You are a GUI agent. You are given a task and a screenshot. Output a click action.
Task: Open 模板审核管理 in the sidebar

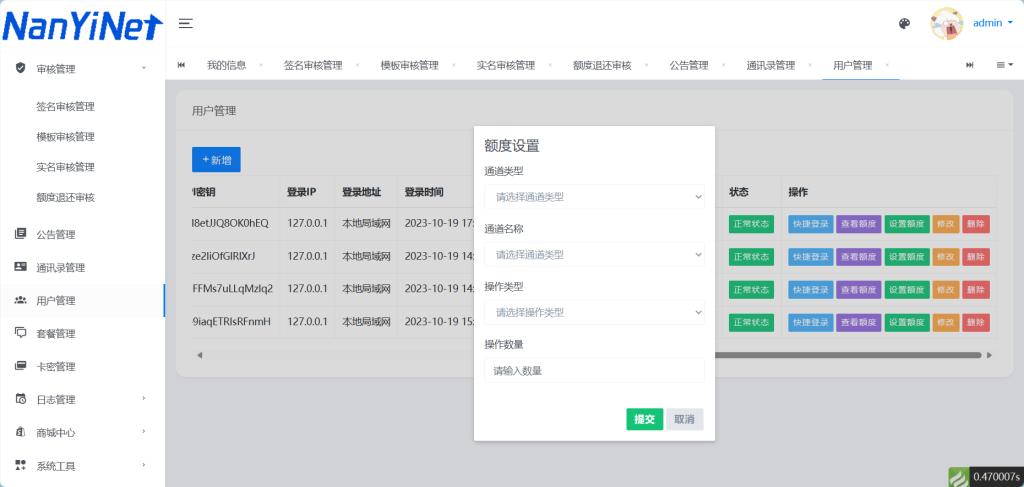(x=65, y=137)
